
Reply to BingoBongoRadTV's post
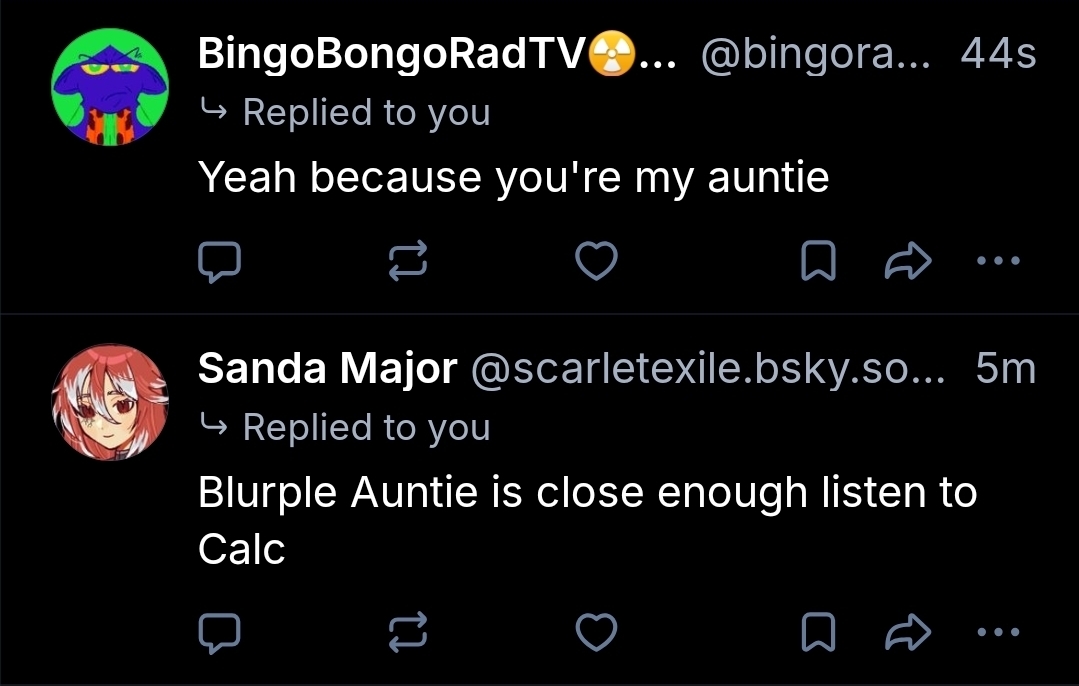coord(219,262)
